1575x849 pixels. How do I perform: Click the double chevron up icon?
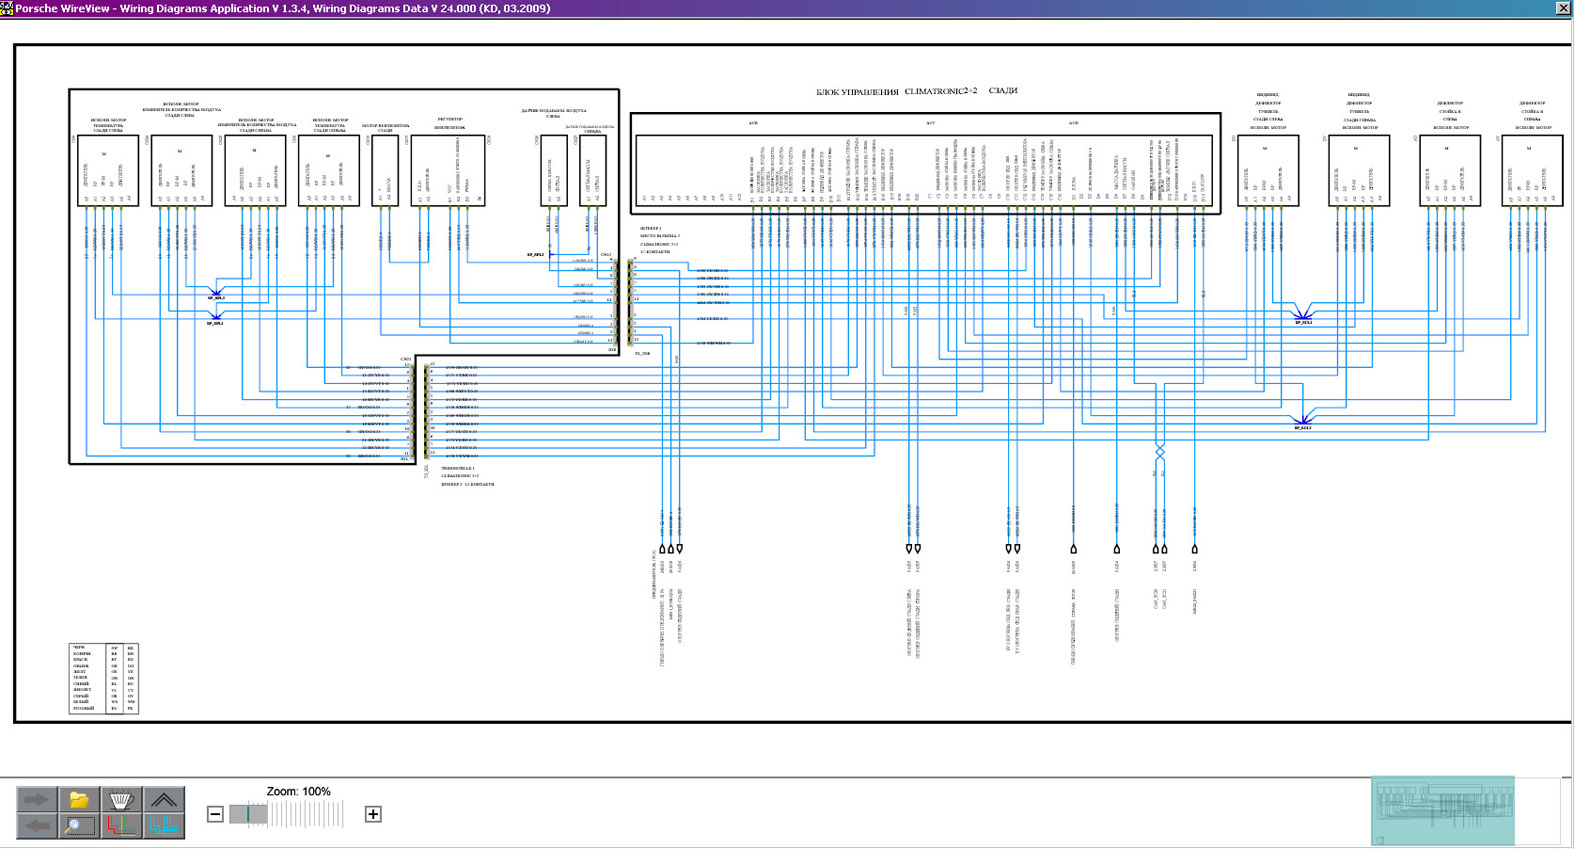click(163, 799)
